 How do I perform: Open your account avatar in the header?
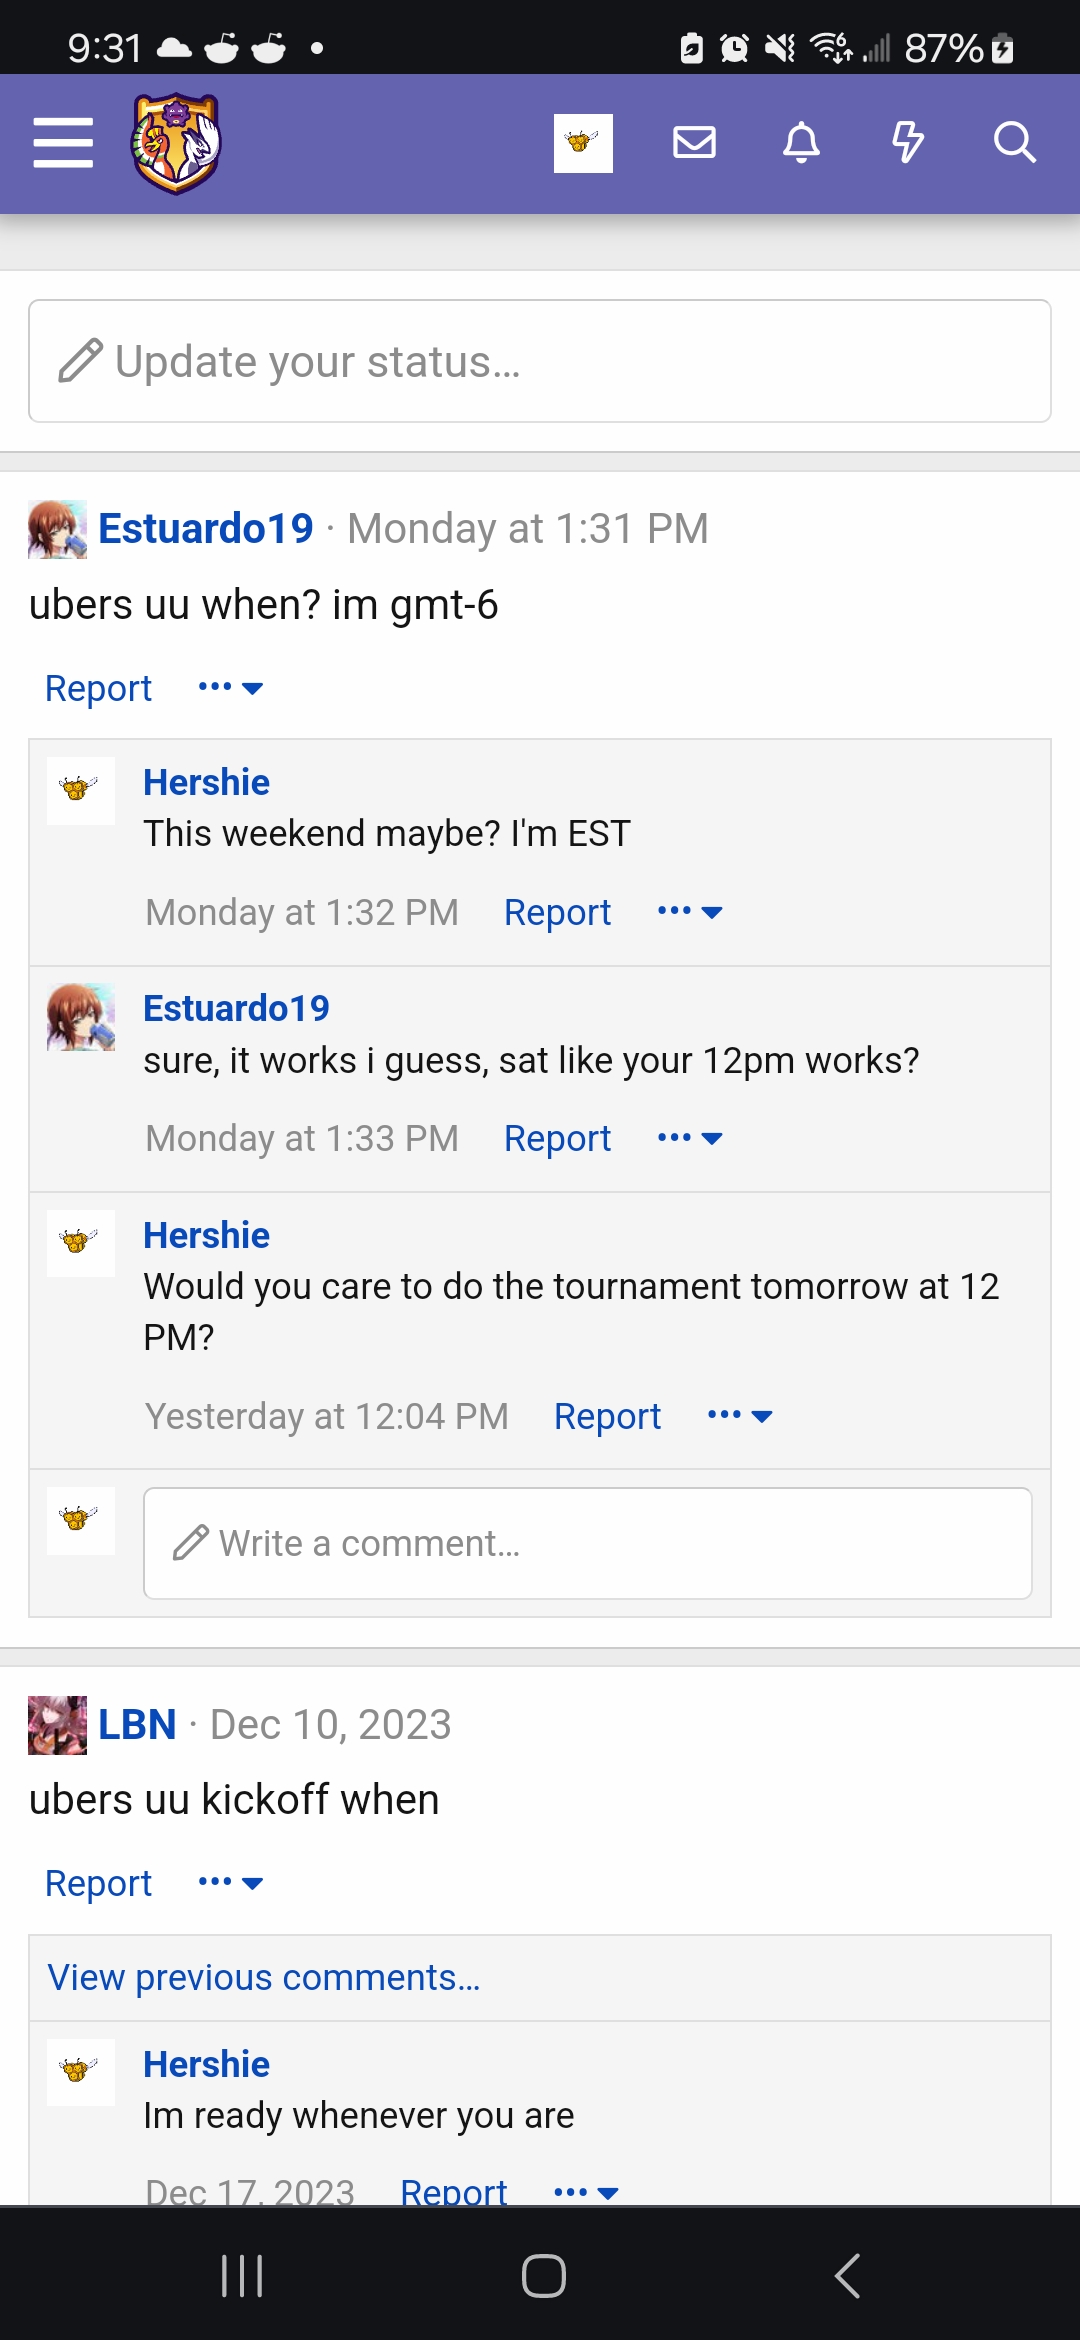click(583, 143)
